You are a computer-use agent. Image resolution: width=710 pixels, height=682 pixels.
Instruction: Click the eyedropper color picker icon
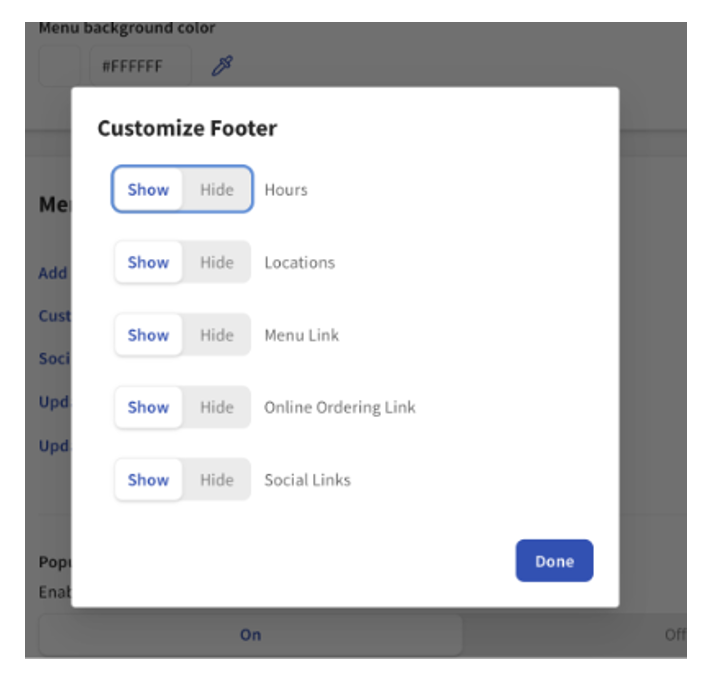pos(222,67)
